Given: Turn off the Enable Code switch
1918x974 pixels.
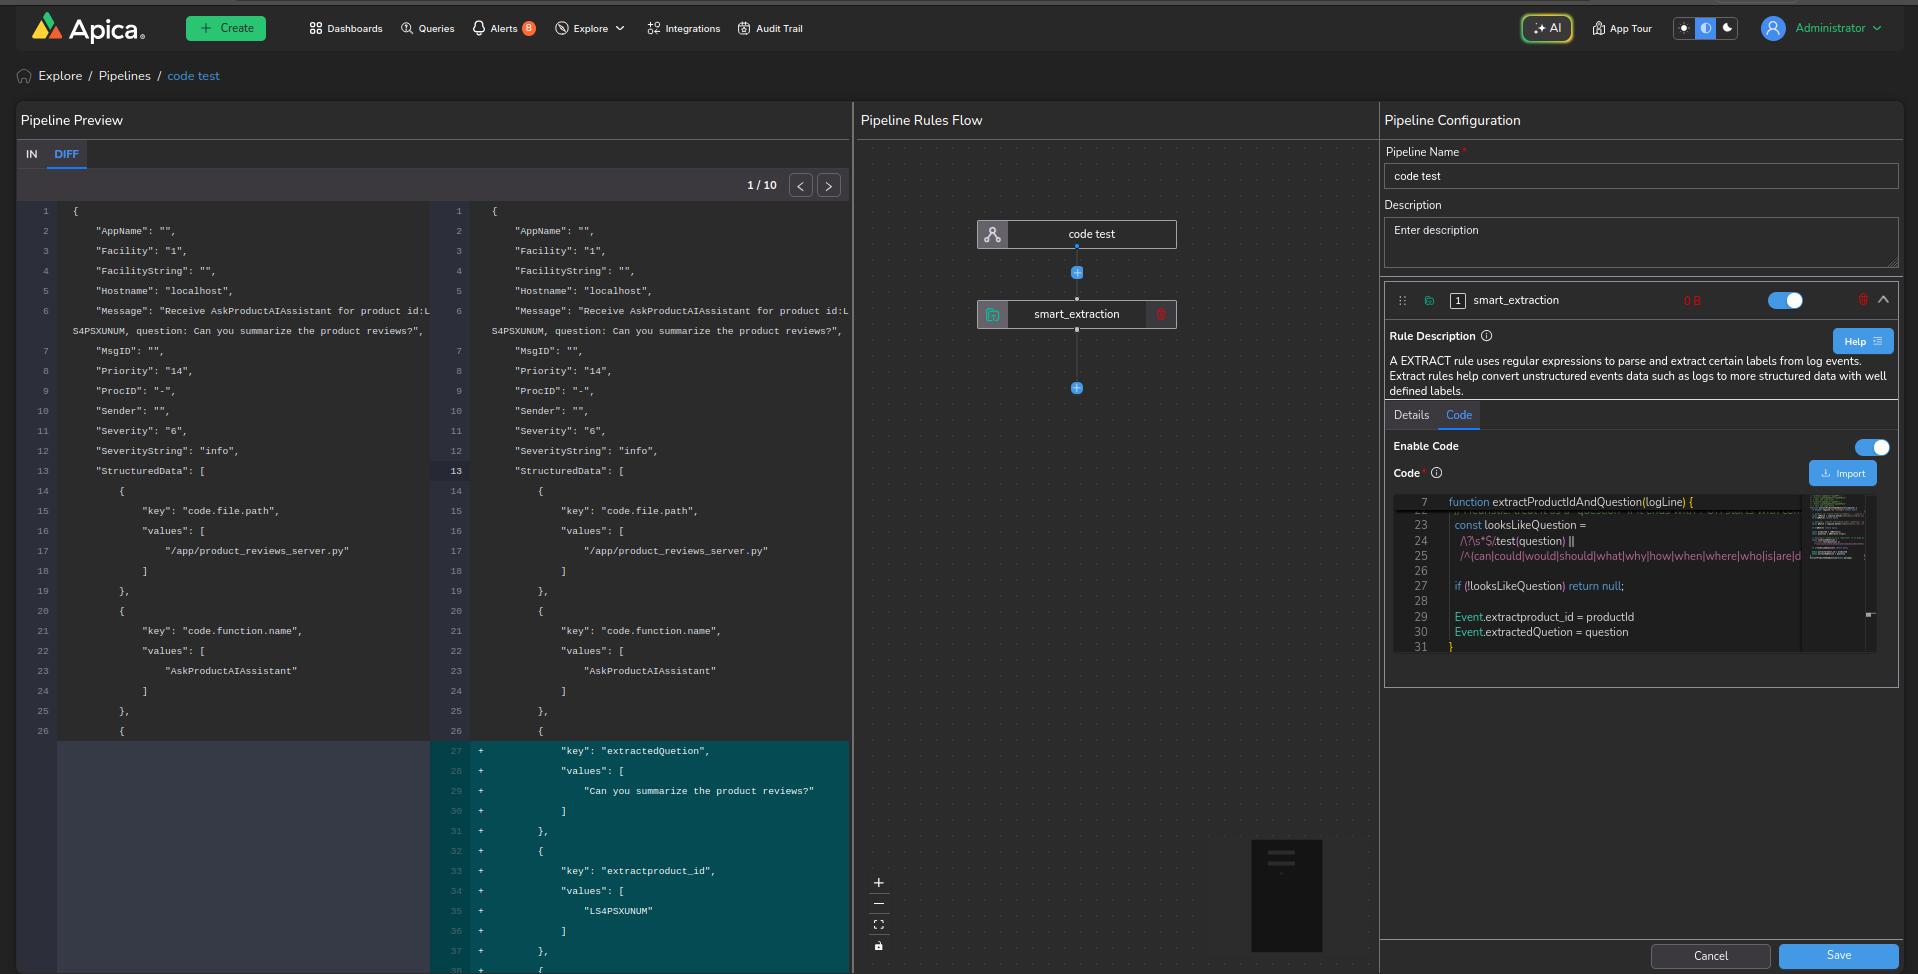Looking at the screenshot, I should pyautogui.click(x=1871, y=447).
